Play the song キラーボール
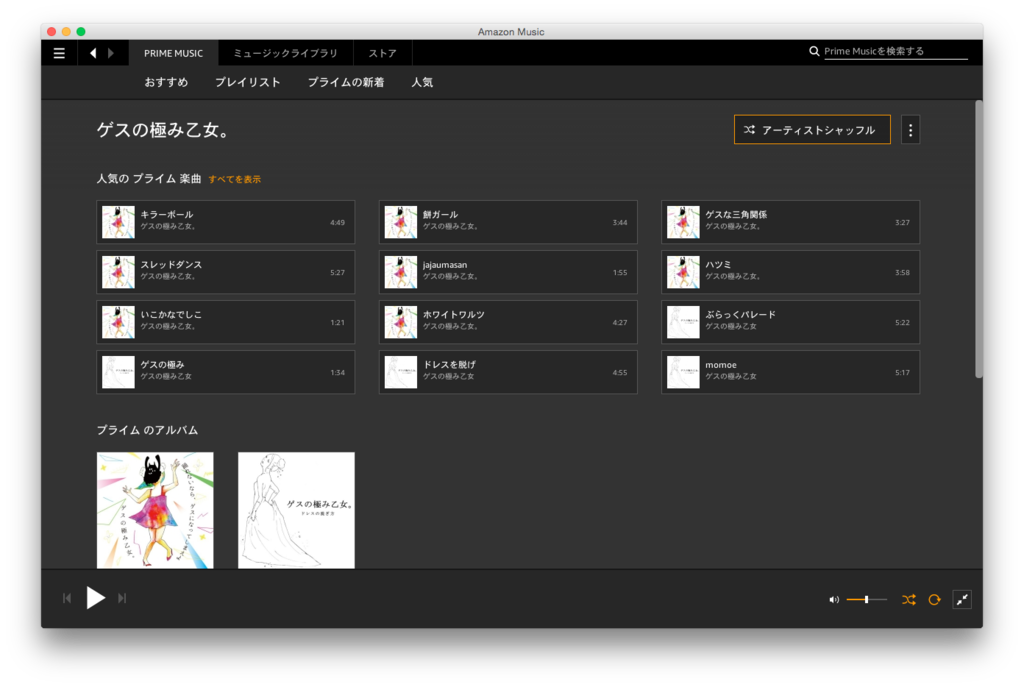 226,222
